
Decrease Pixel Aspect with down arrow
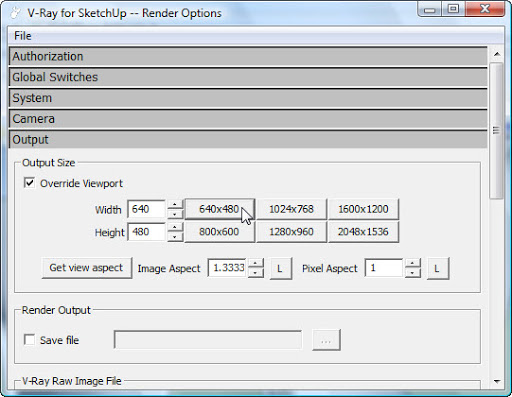(413, 273)
